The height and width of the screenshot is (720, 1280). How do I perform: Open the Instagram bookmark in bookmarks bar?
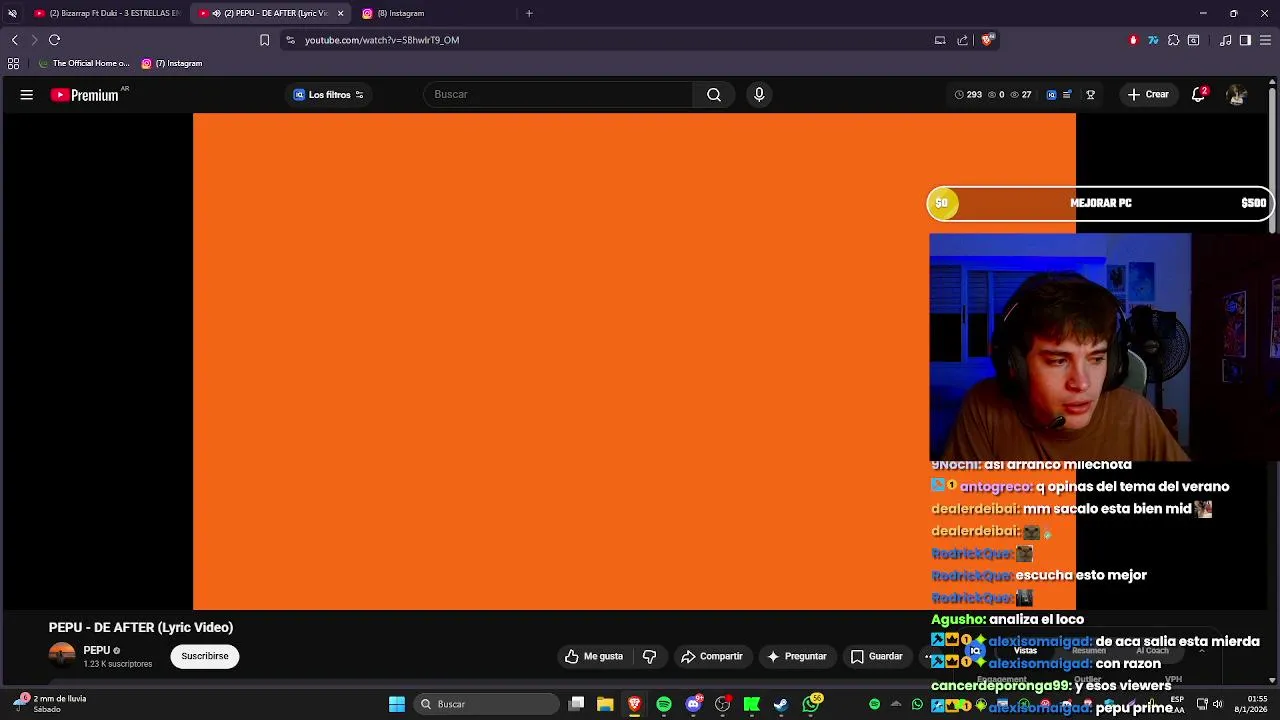point(172,63)
